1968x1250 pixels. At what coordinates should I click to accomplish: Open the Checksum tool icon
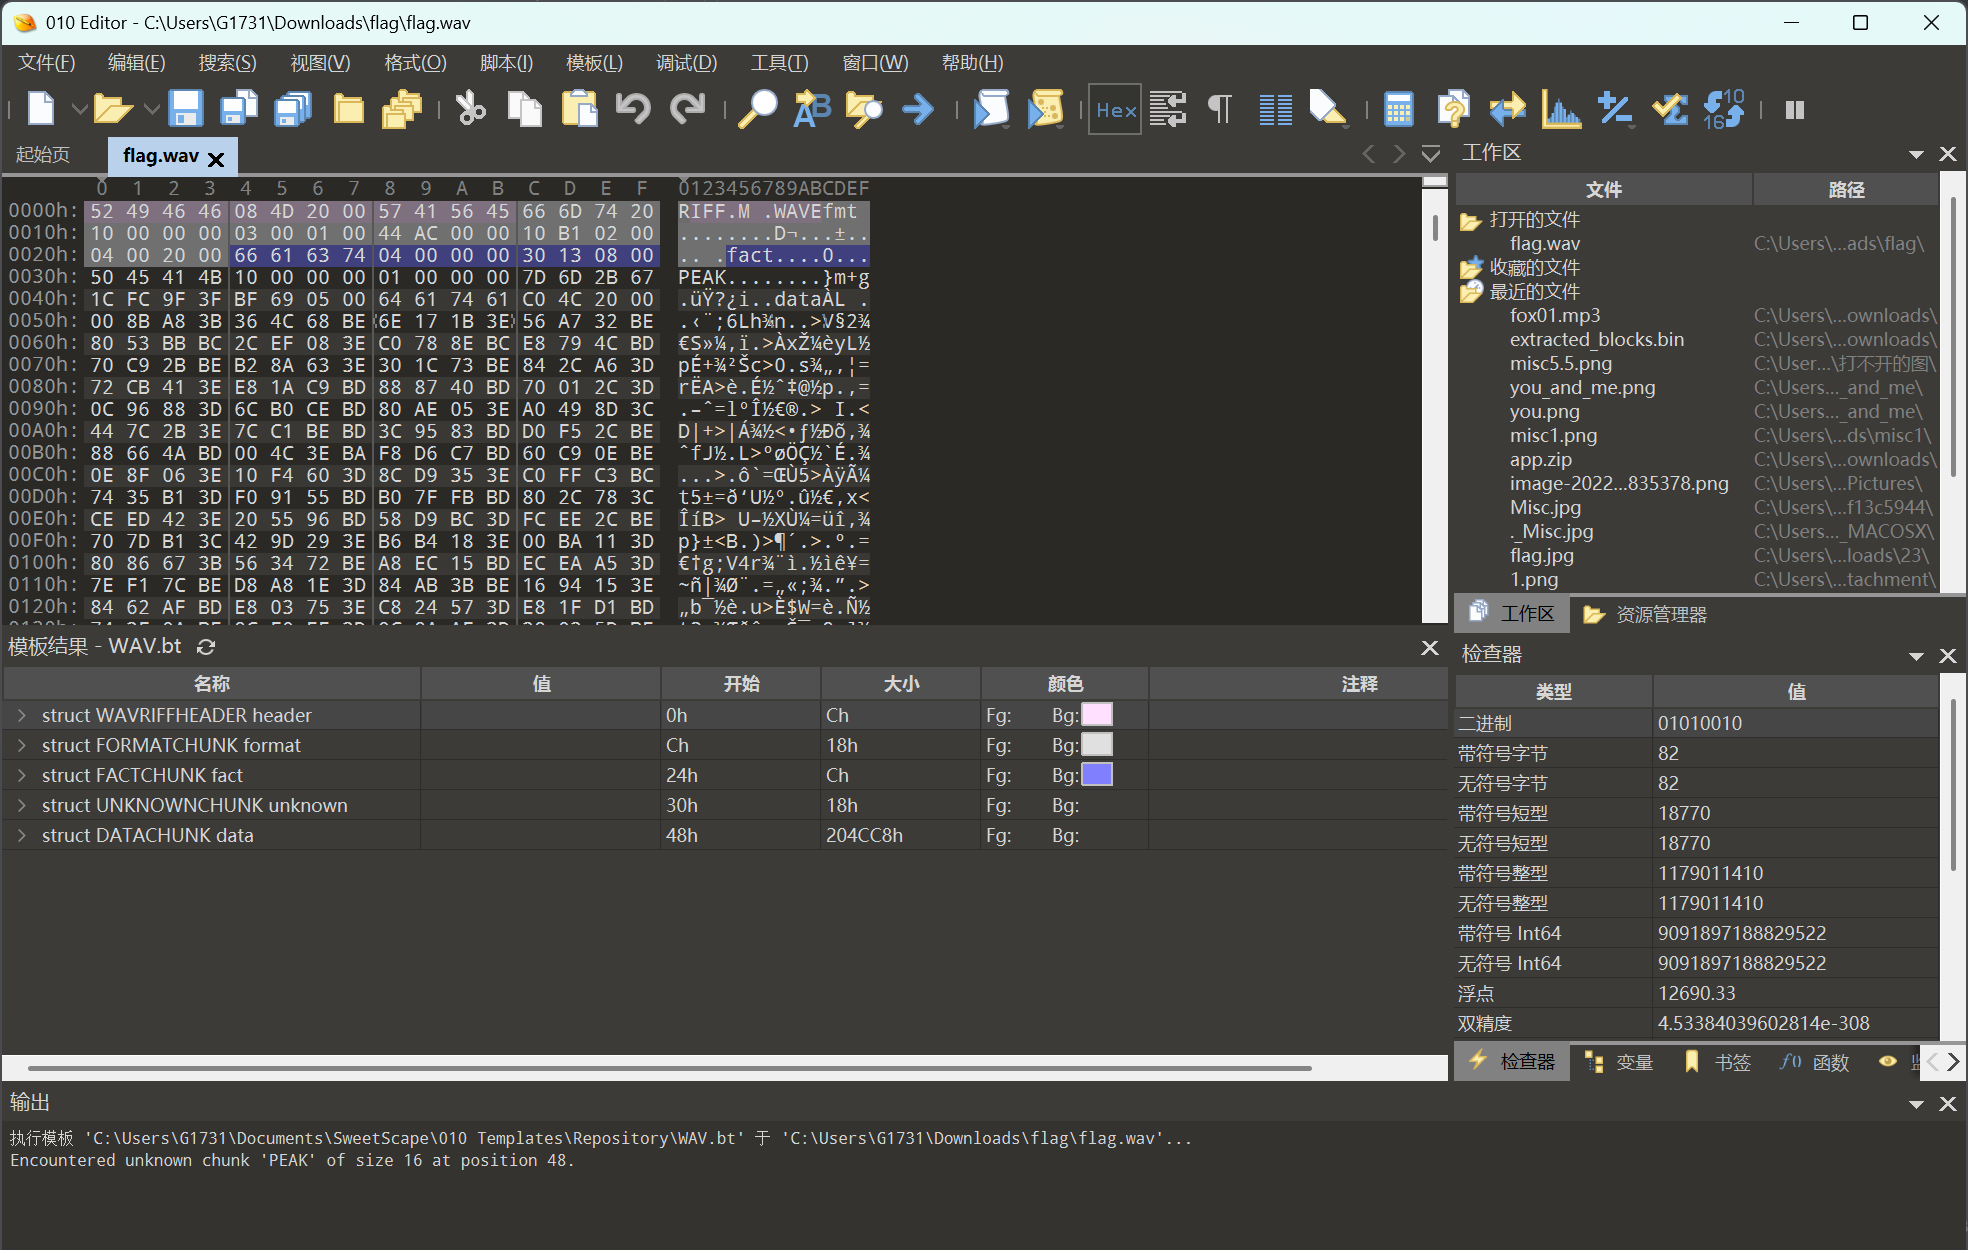(x=1669, y=109)
